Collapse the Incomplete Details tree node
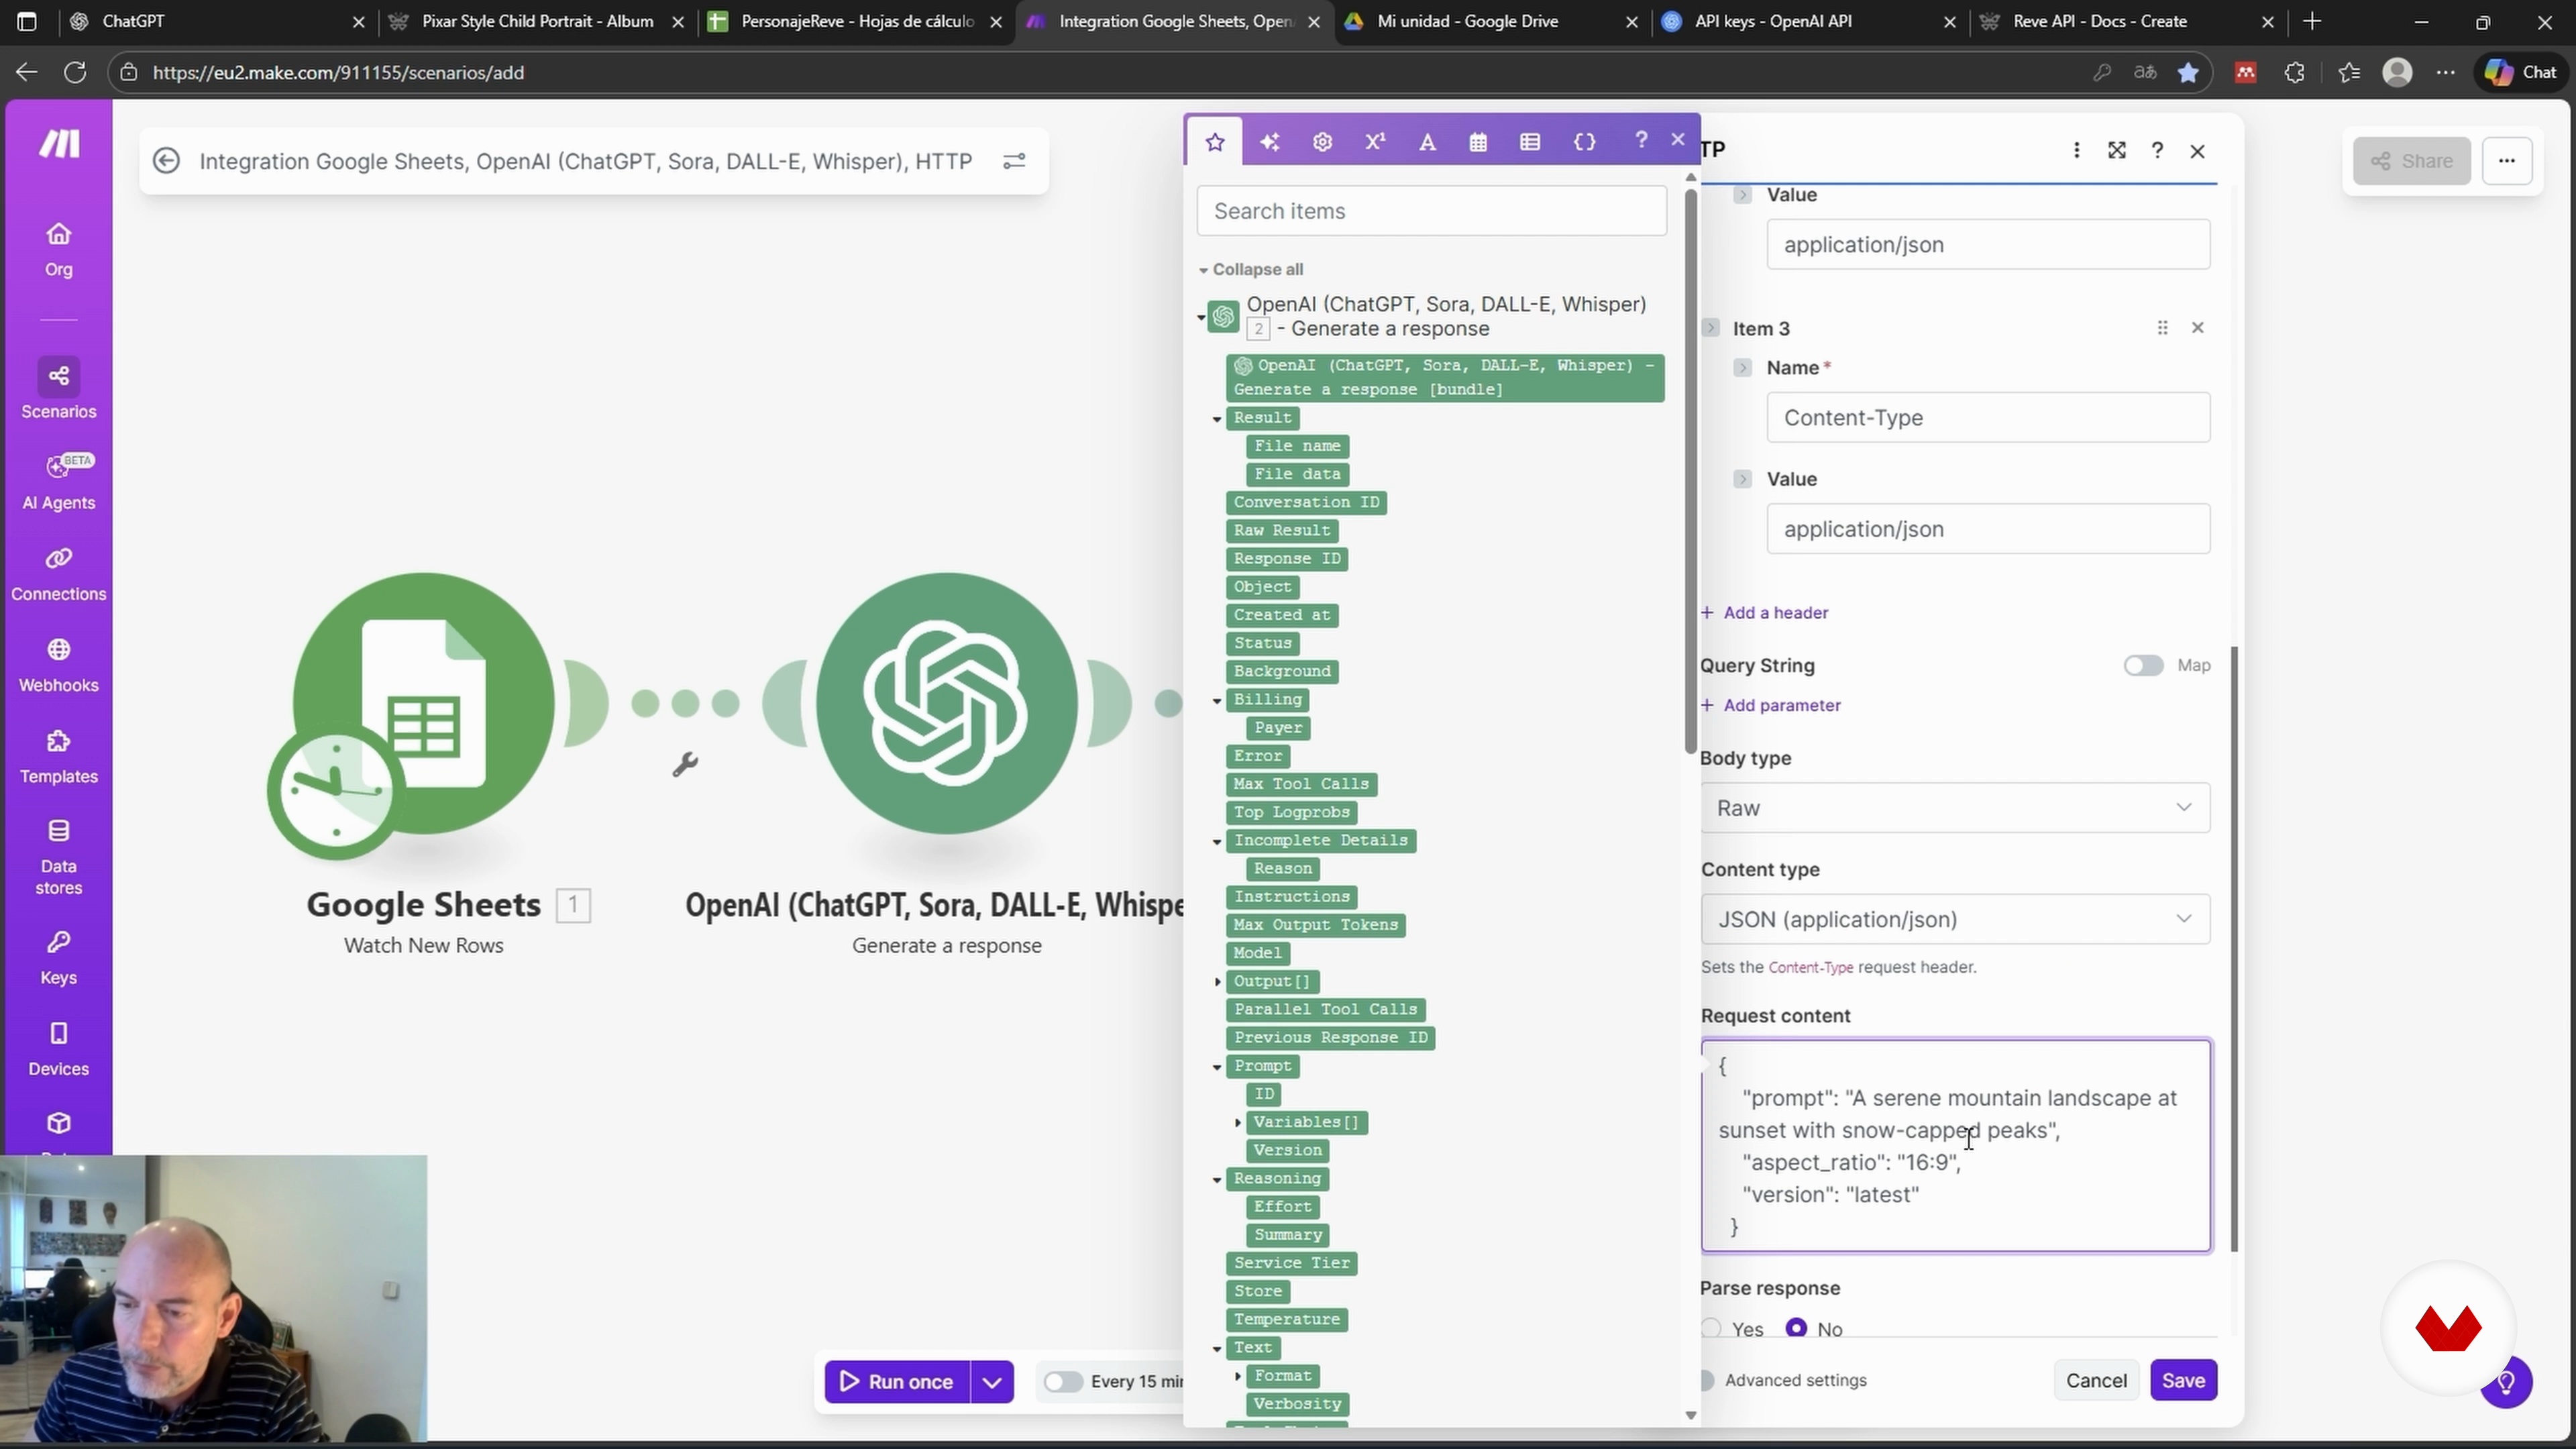The image size is (2576, 1449). (x=1217, y=842)
